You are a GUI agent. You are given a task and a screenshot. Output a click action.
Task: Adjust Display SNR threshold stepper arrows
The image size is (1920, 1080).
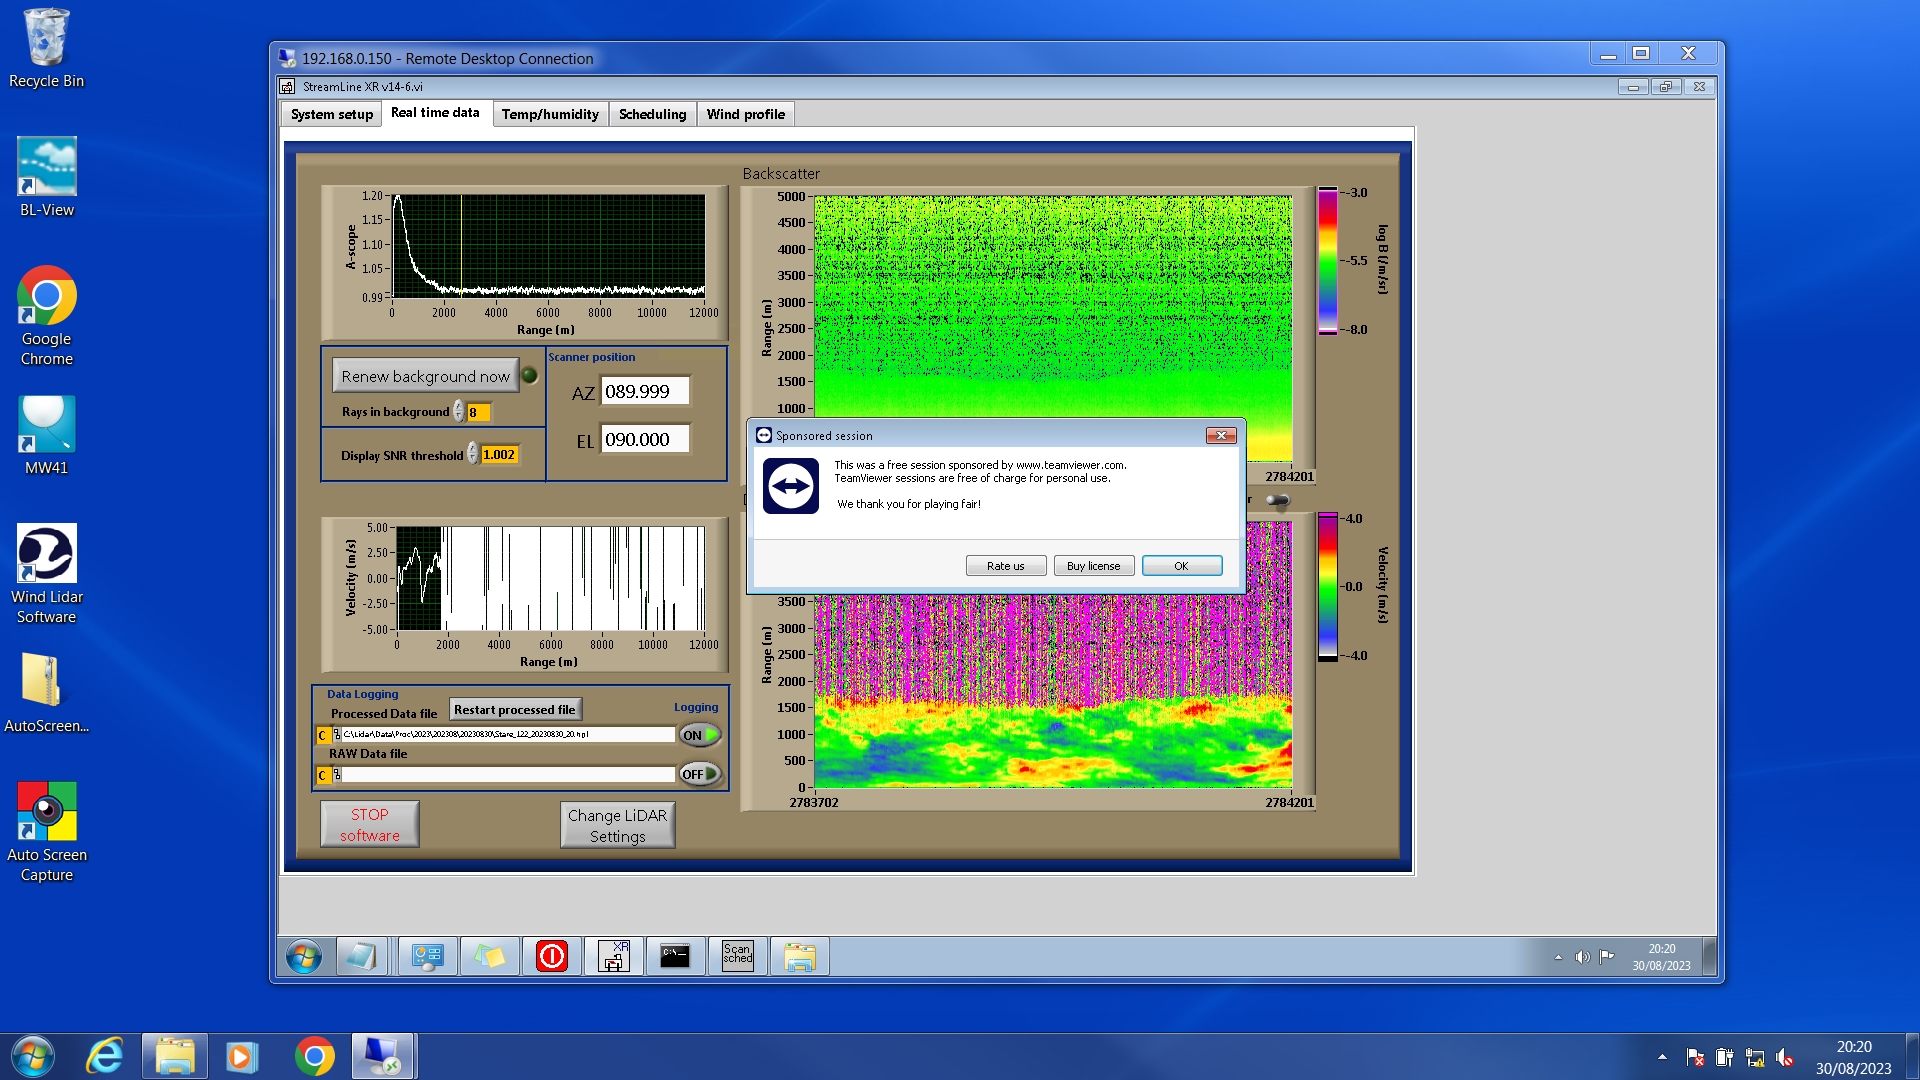[473, 454]
